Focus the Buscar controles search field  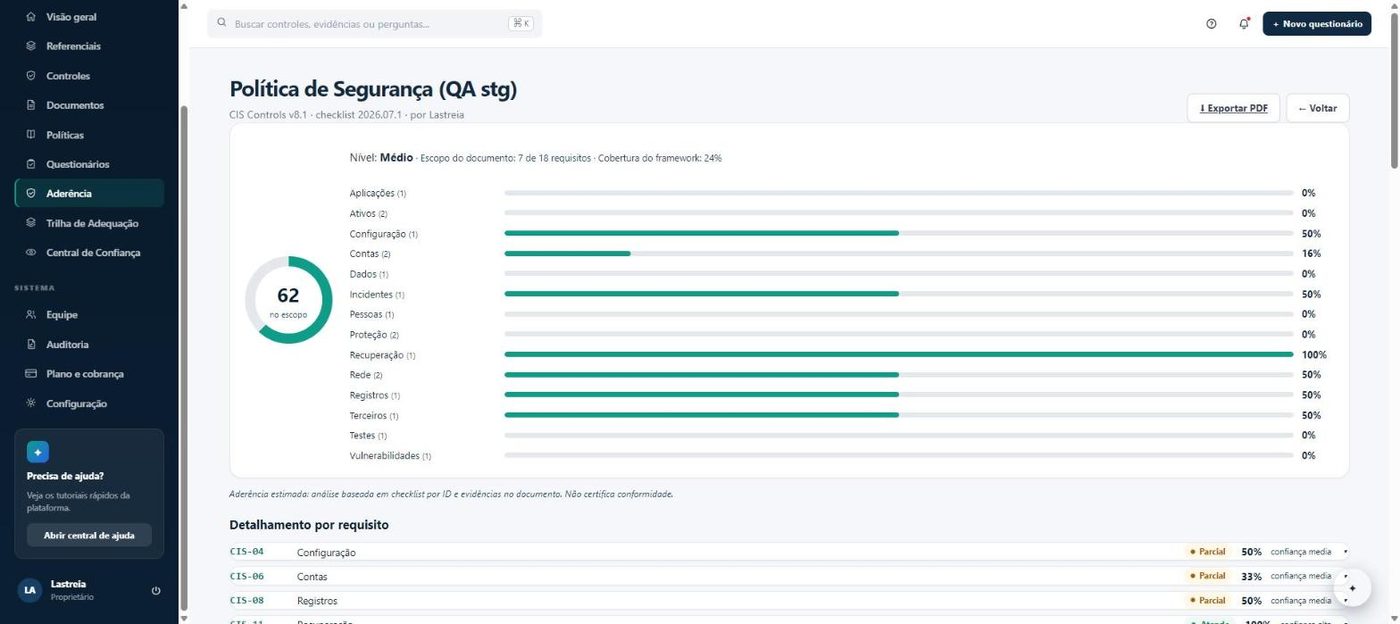click(x=374, y=24)
